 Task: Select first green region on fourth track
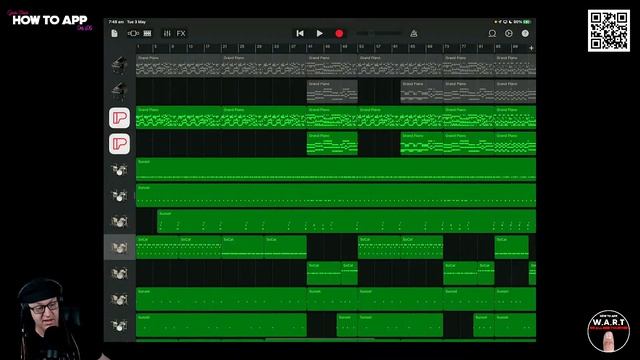click(332, 143)
